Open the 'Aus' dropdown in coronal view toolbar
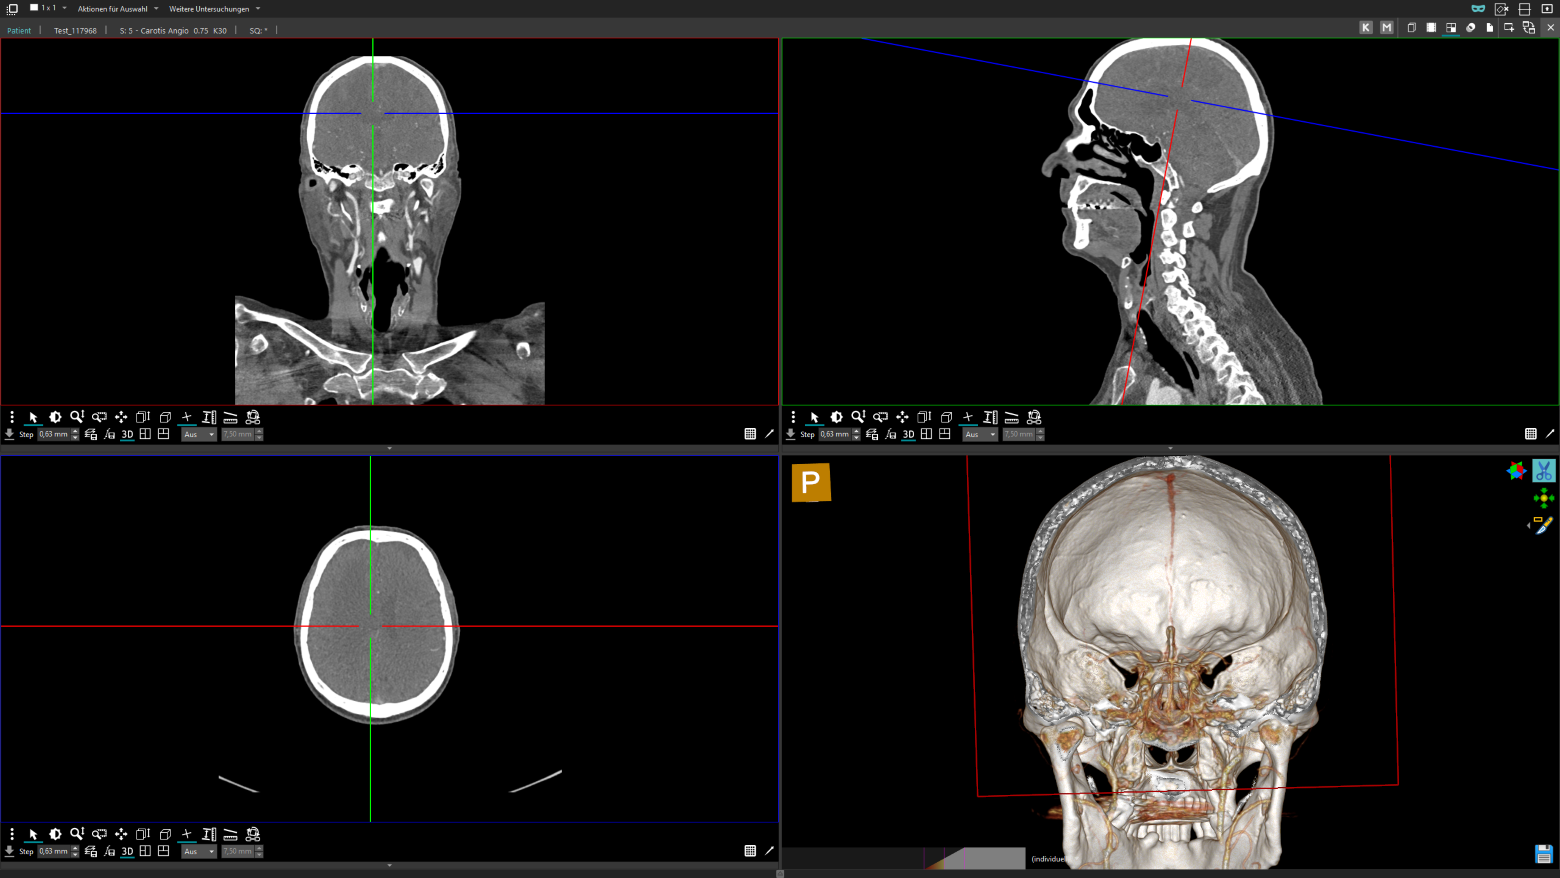The height and width of the screenshot is (878, 1560). click(198, 434)
